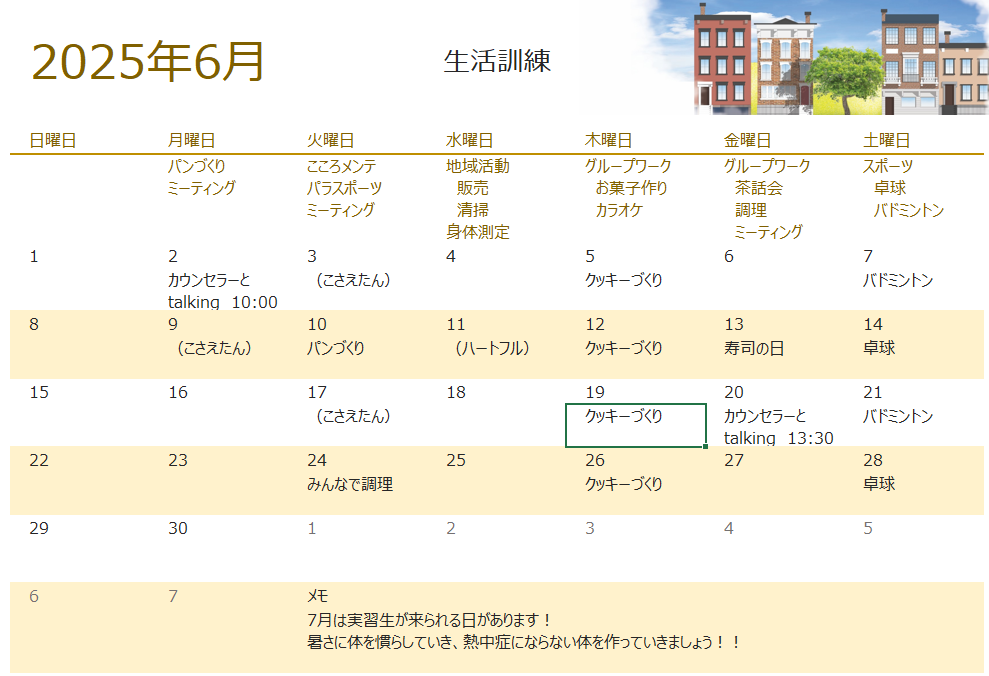Click the talking 10:00 entry
Image resolution: width=989 pixels, height=676 pixels.
pos(223,302)
